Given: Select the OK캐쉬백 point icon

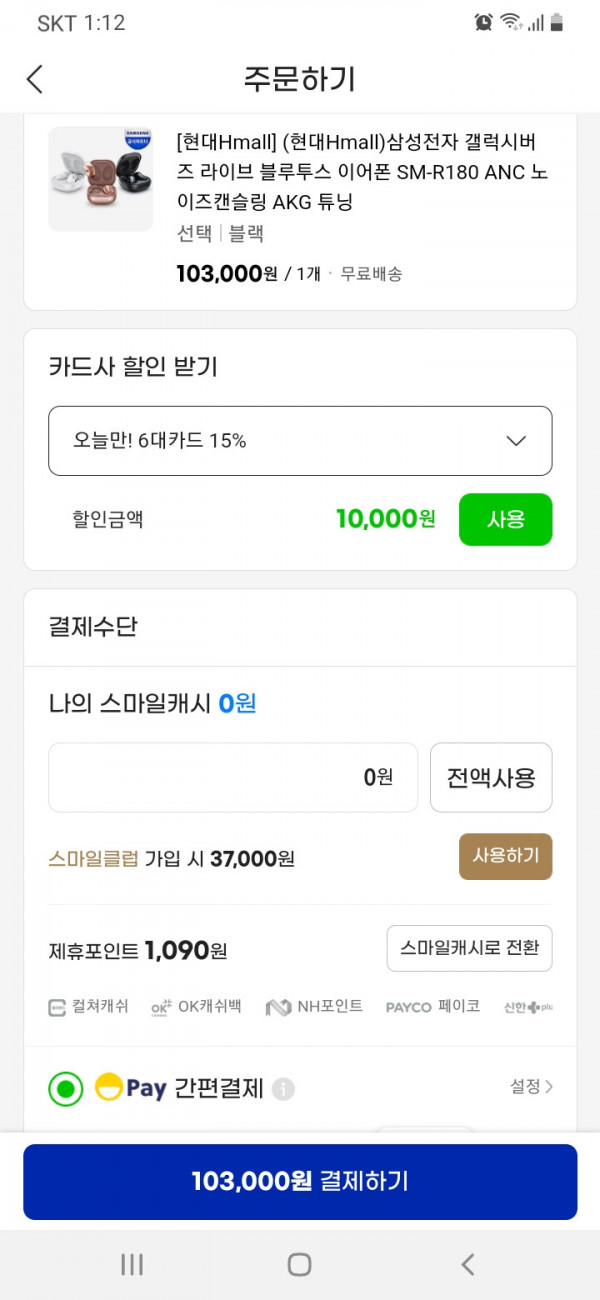Looking at the screenshot, I should point(196,1007).
